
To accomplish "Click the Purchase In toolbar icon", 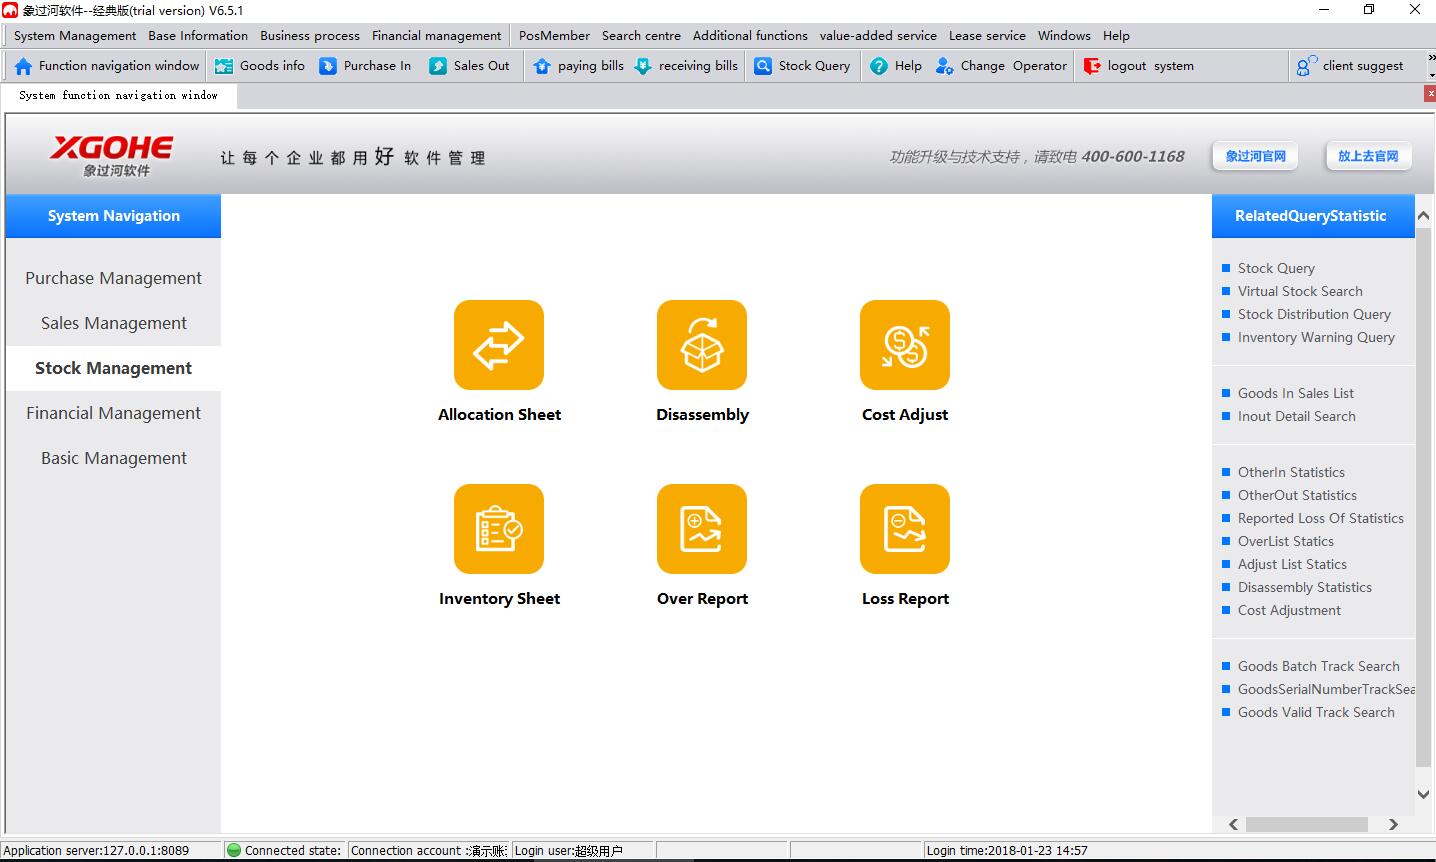I will pyautogui.click(x=328, y=66).
